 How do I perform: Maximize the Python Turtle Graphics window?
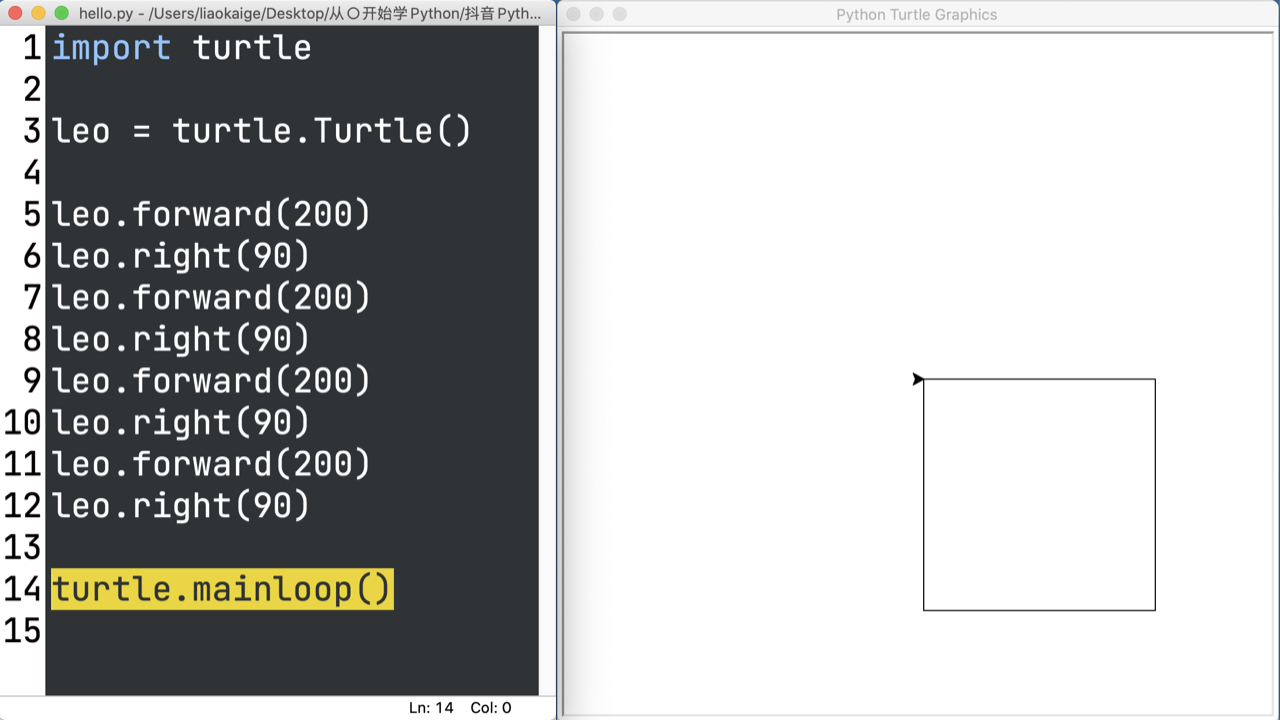619,14
